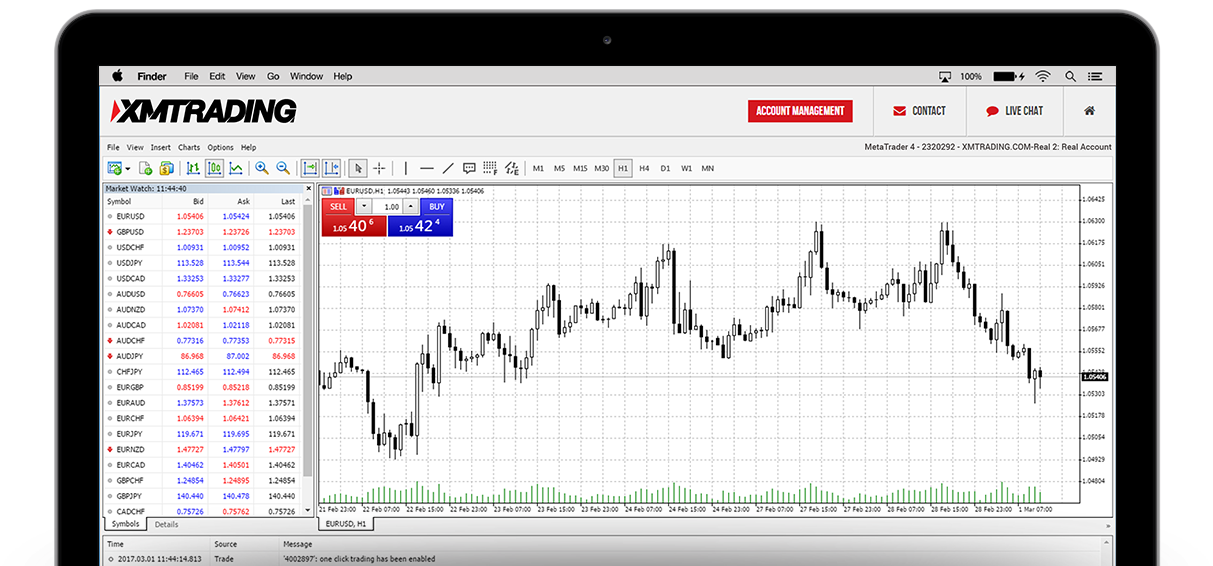1213x566 pixels.
Task: Increase trade volume with the up arrow
Action: coord(411,207)
